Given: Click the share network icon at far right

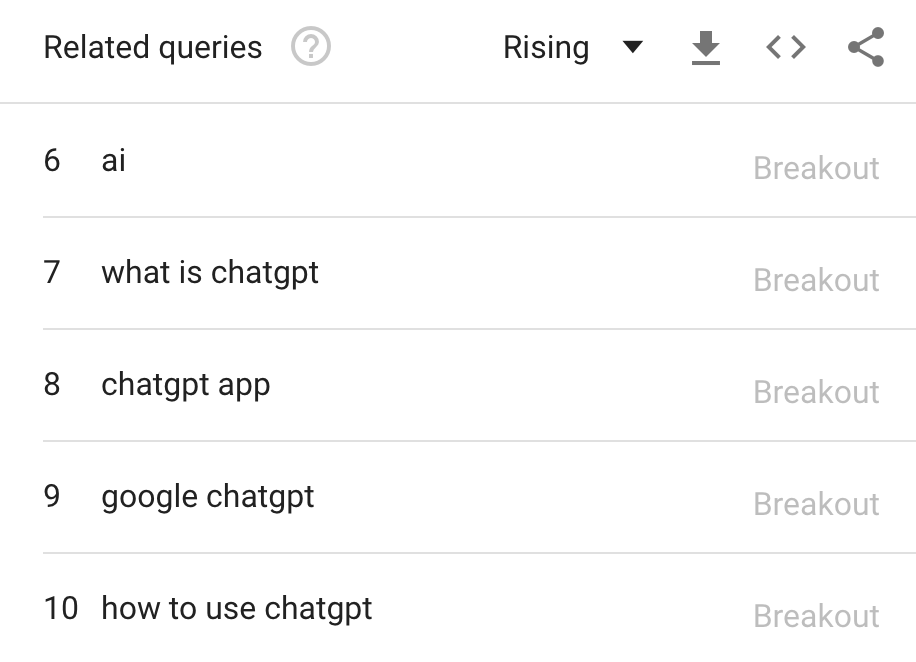Looking at the screenshot, I should pyautogui.click(x=864, y=46).
